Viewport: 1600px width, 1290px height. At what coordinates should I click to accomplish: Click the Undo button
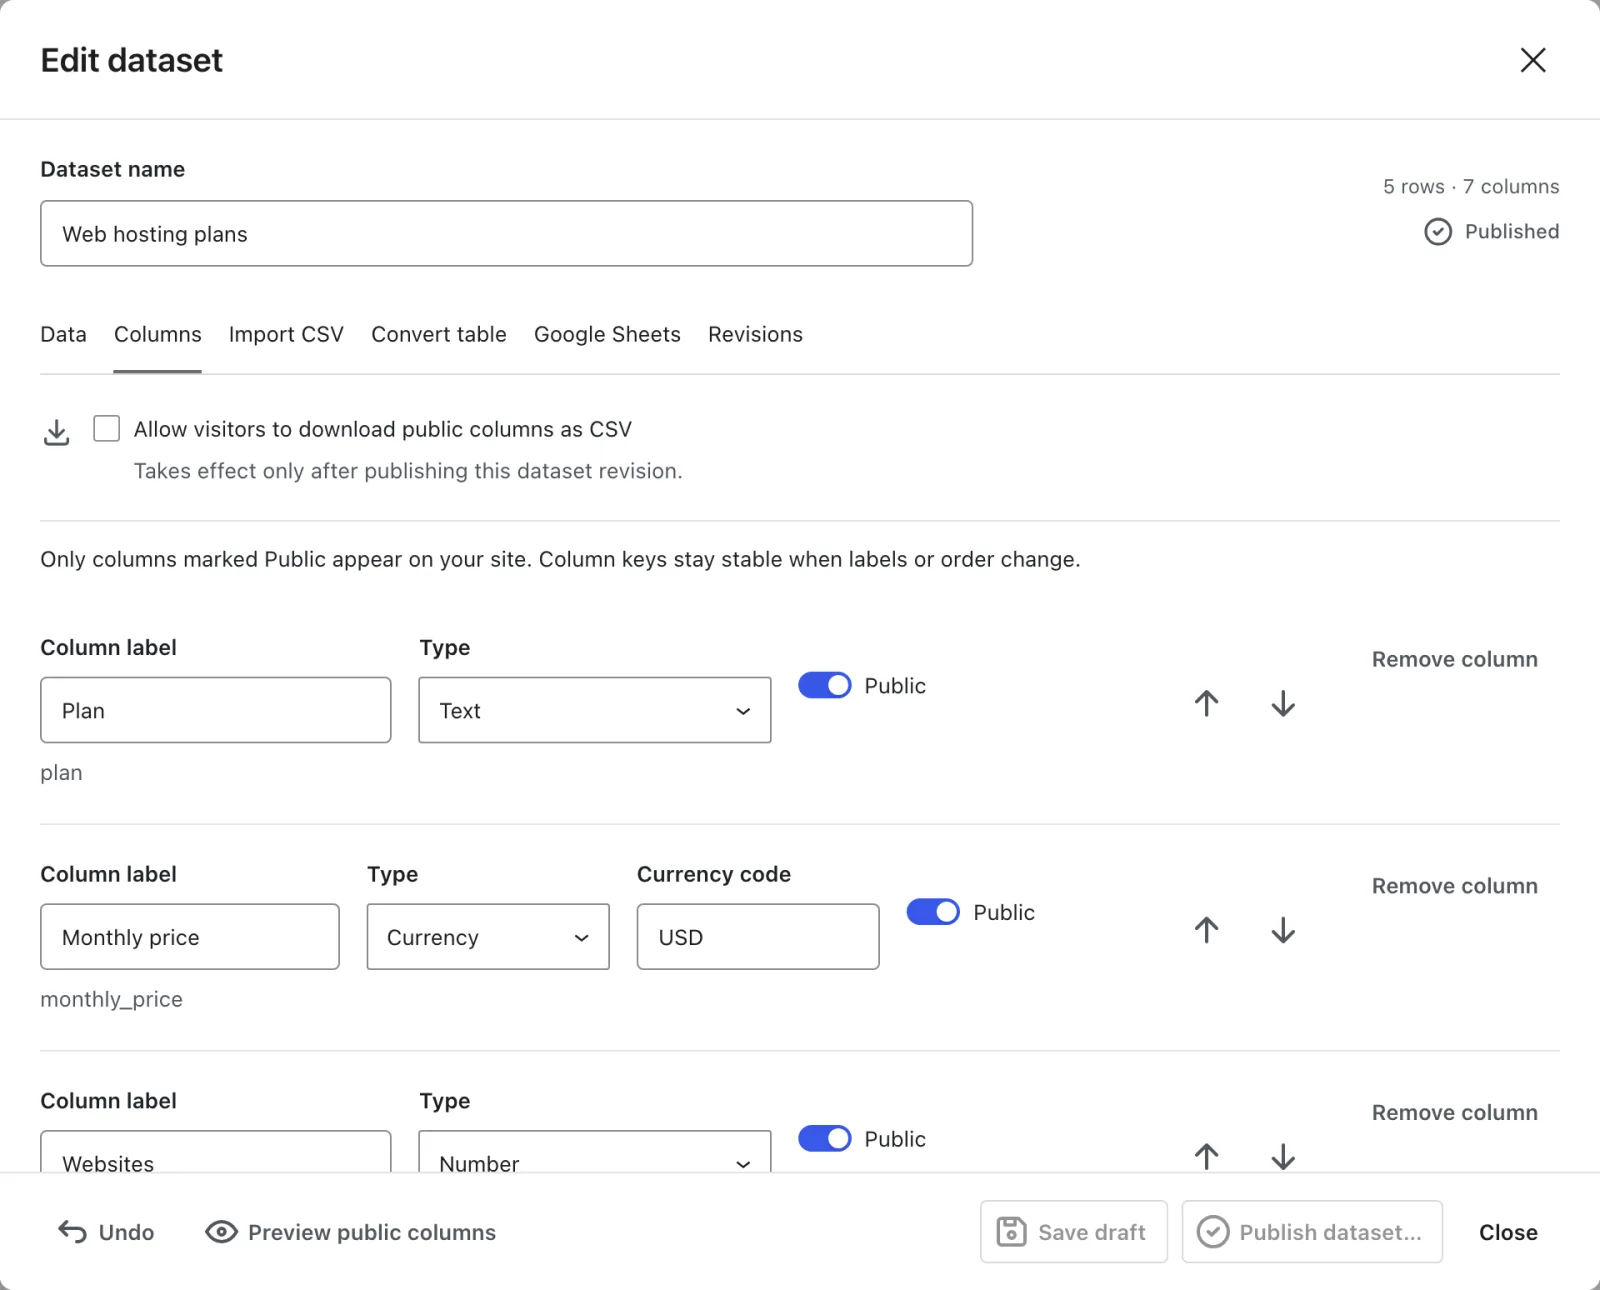point(106,1232)
